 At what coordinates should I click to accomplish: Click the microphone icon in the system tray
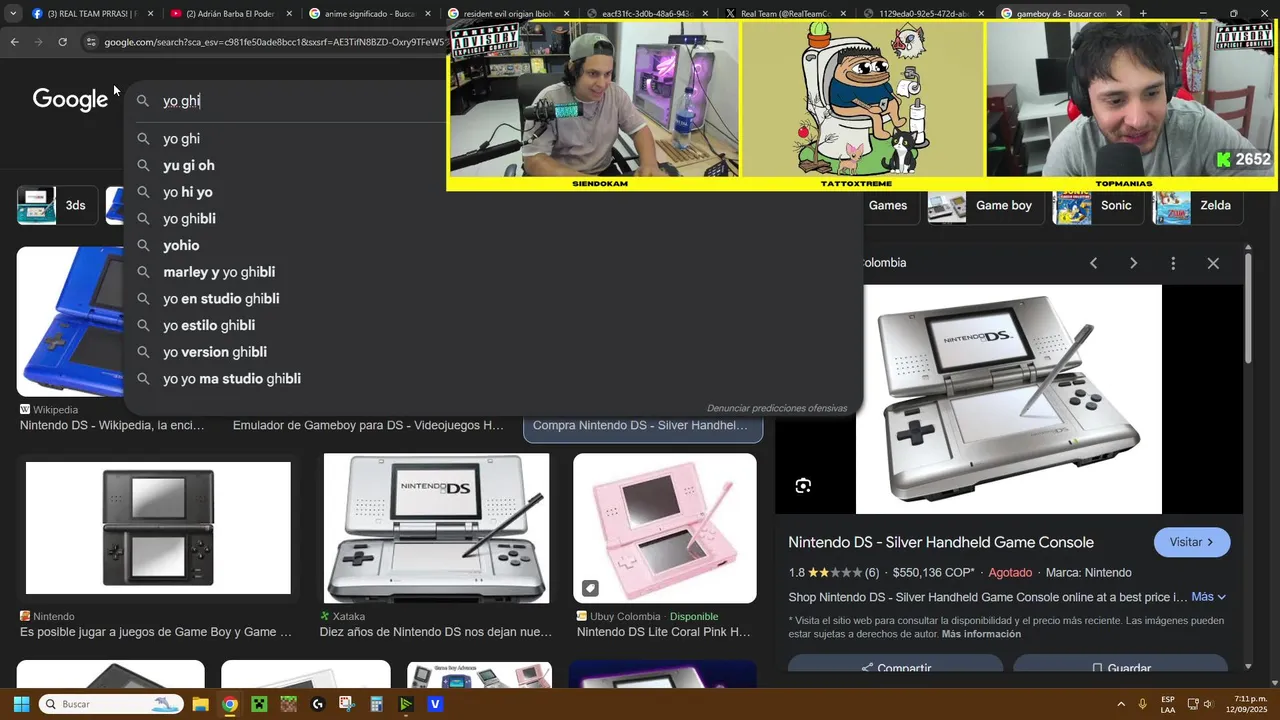[1142, 704]
